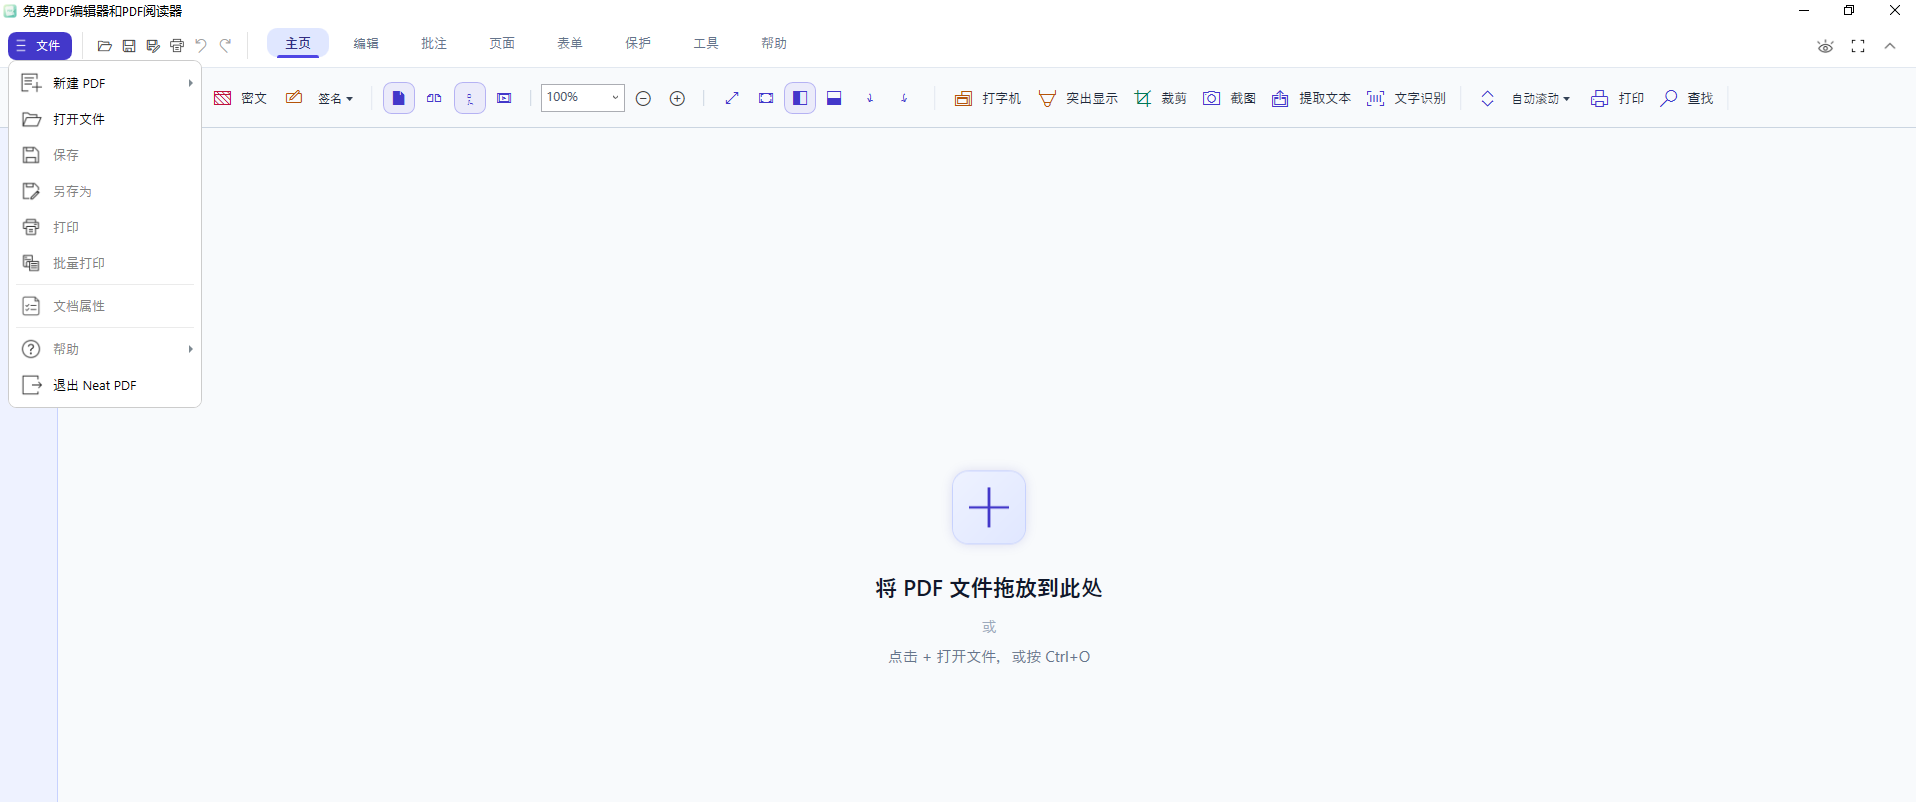
Task: Click the 密文 redaction tool
Action: [x=240, y=98]
